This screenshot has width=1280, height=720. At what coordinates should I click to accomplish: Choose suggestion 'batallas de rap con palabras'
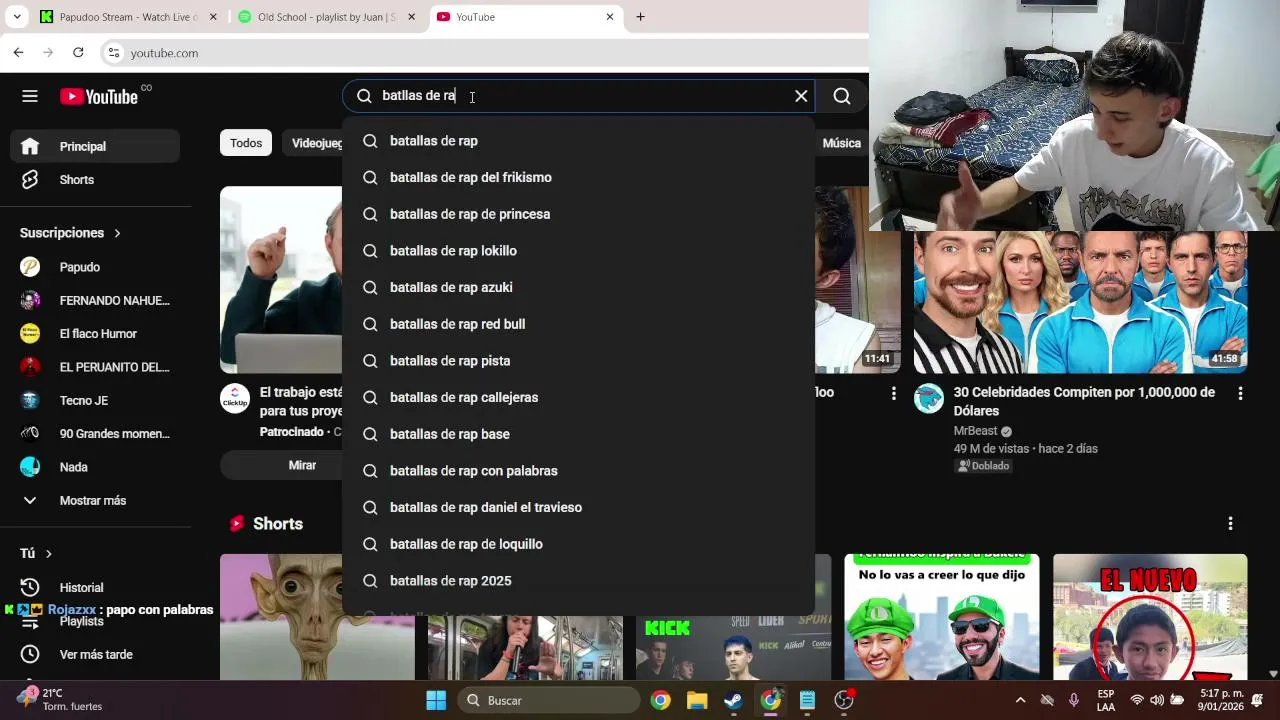click(578, 471)
